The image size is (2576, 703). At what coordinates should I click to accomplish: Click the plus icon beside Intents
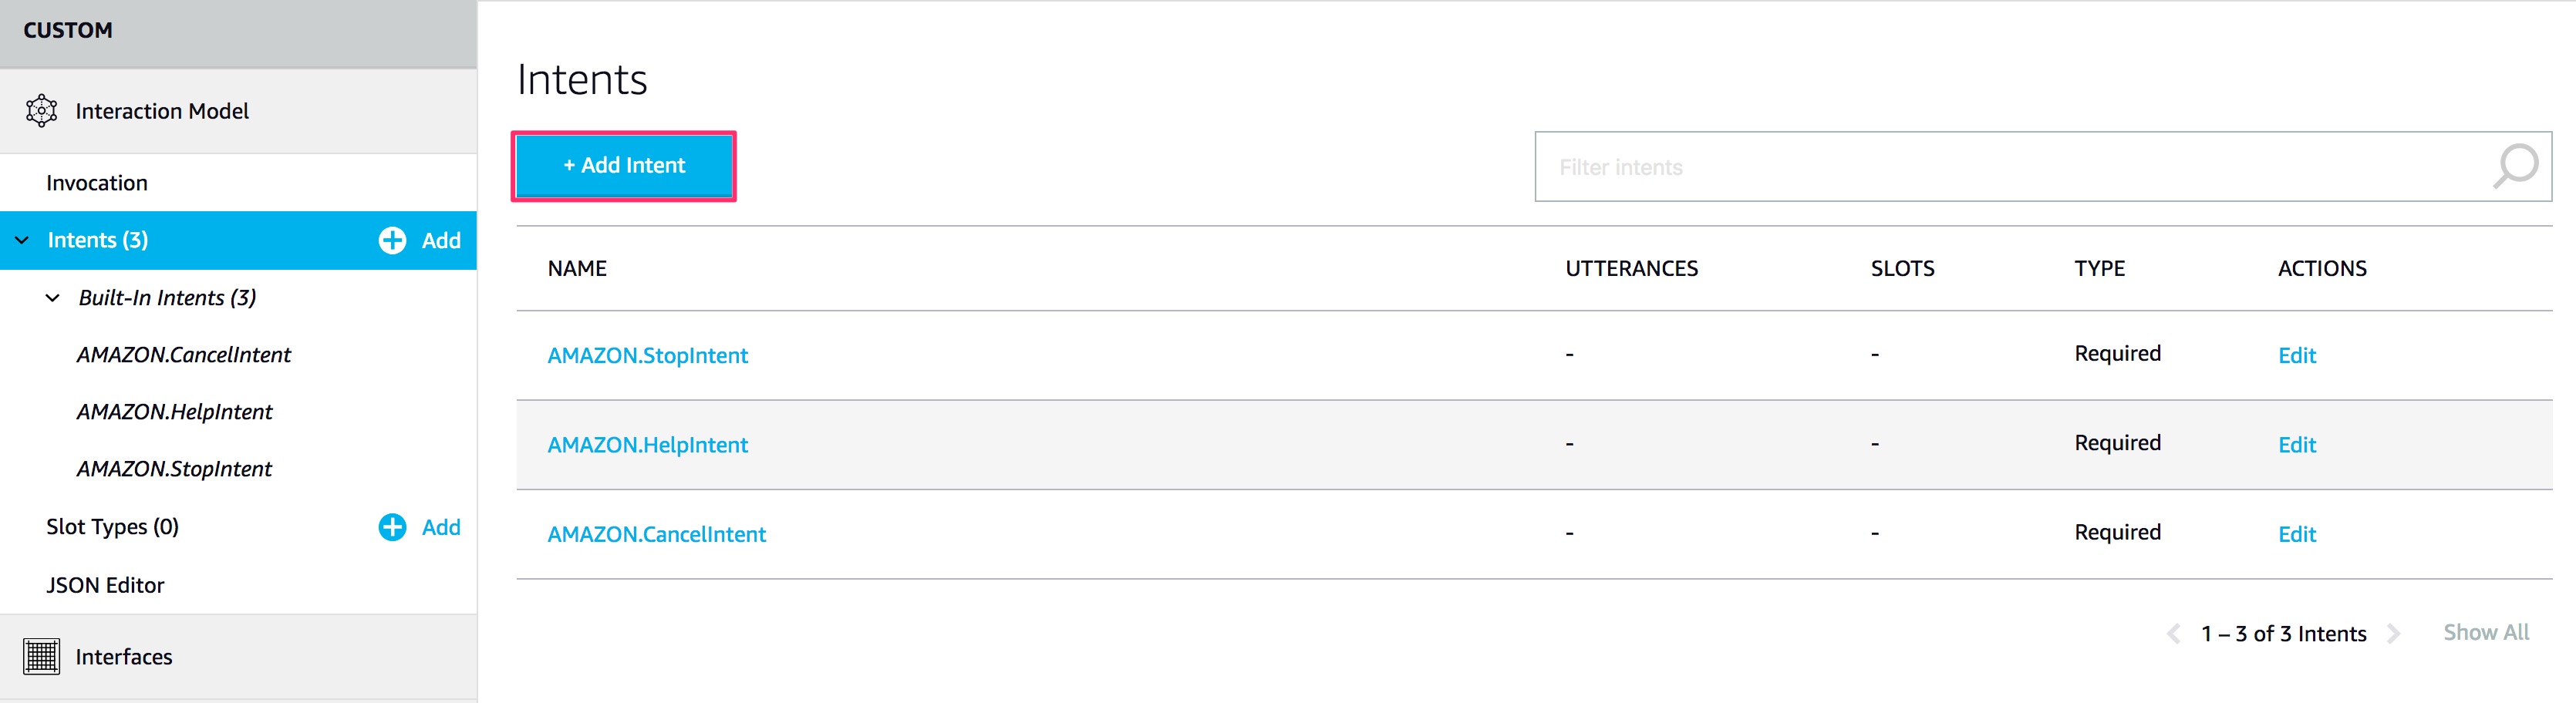pyautogui.click(x=392, y=240)
